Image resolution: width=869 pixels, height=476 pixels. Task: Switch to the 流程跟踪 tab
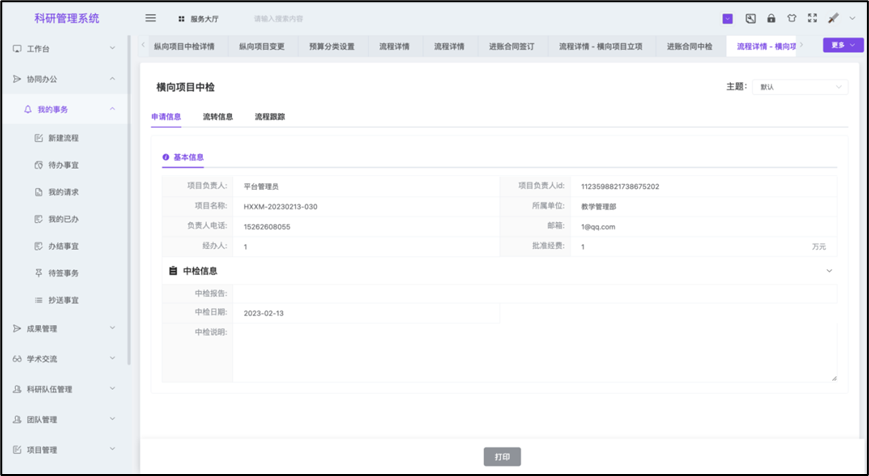point(270,117)
